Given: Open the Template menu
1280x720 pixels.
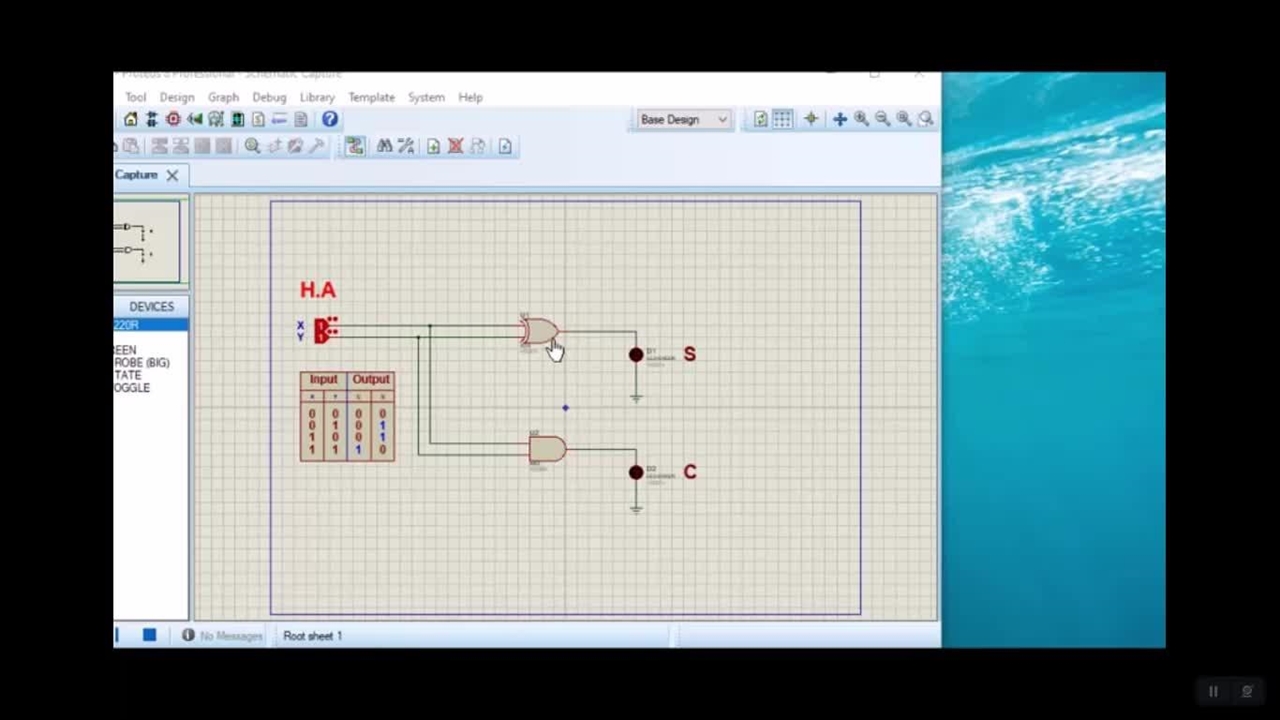Looking at the screenshot, I should coord(371,97).
